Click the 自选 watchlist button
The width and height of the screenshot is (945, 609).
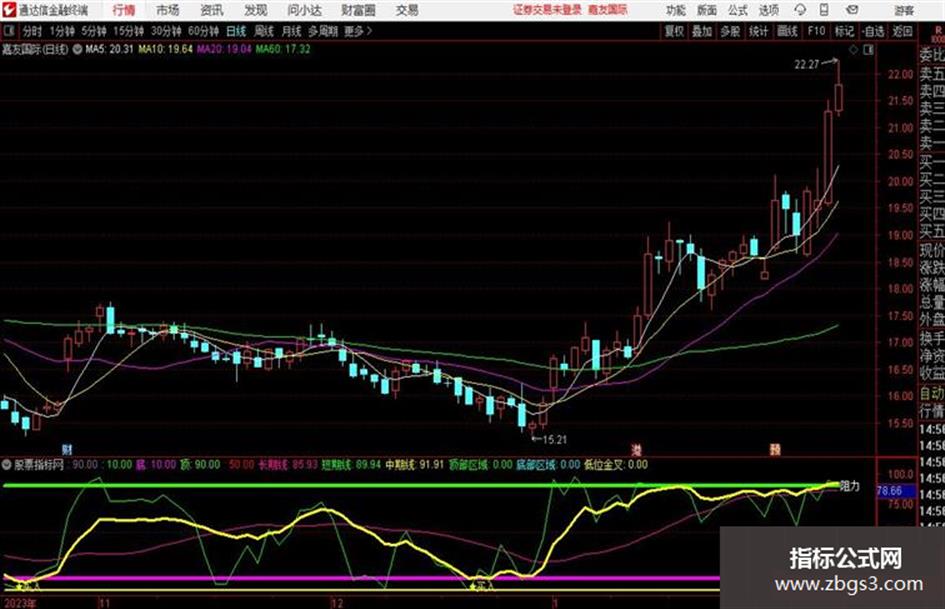point(873,31)
